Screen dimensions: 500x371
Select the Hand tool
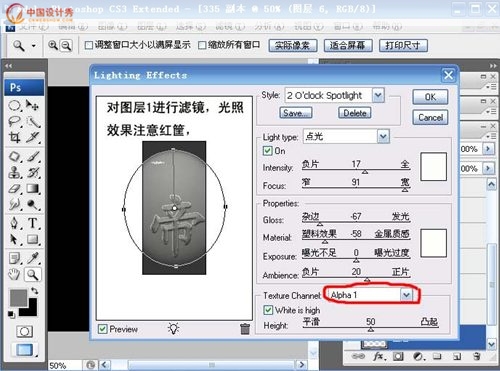[14, 274]
